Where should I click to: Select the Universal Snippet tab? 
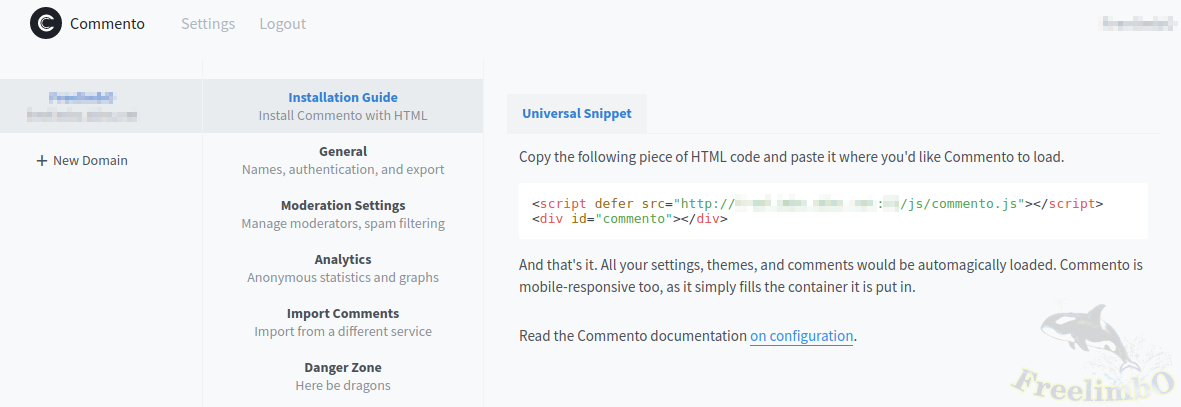[576, 114]
